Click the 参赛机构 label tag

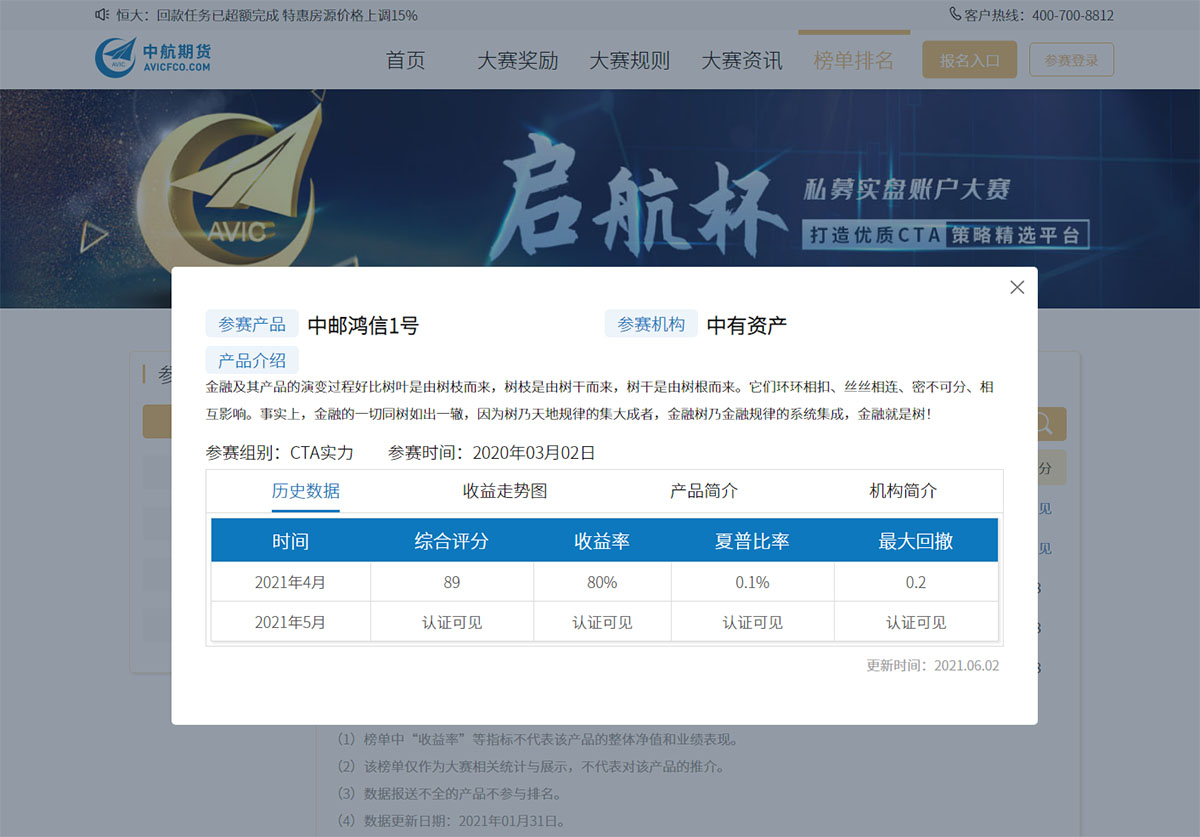coord(651,324)
